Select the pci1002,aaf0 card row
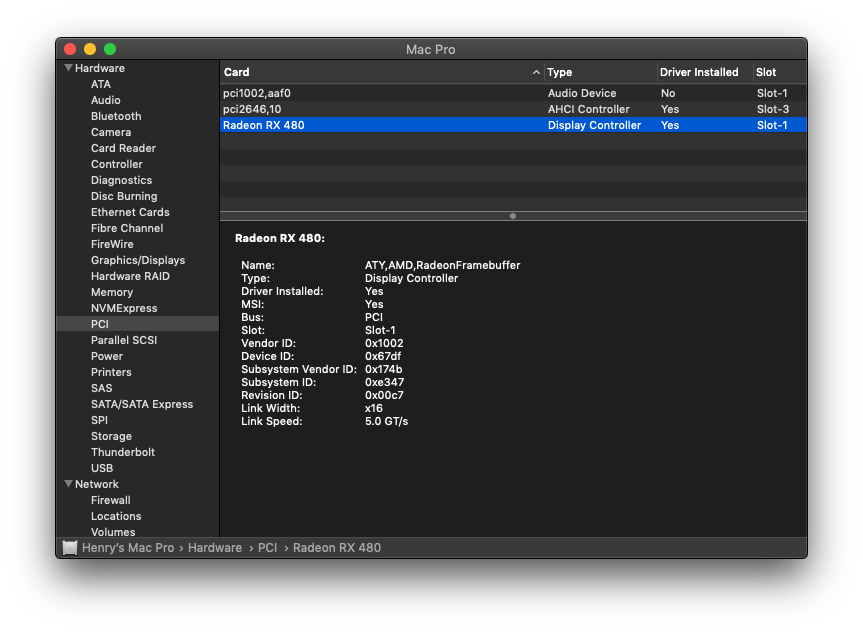Screen dimensions: 863x632 (x=513, y=93)
